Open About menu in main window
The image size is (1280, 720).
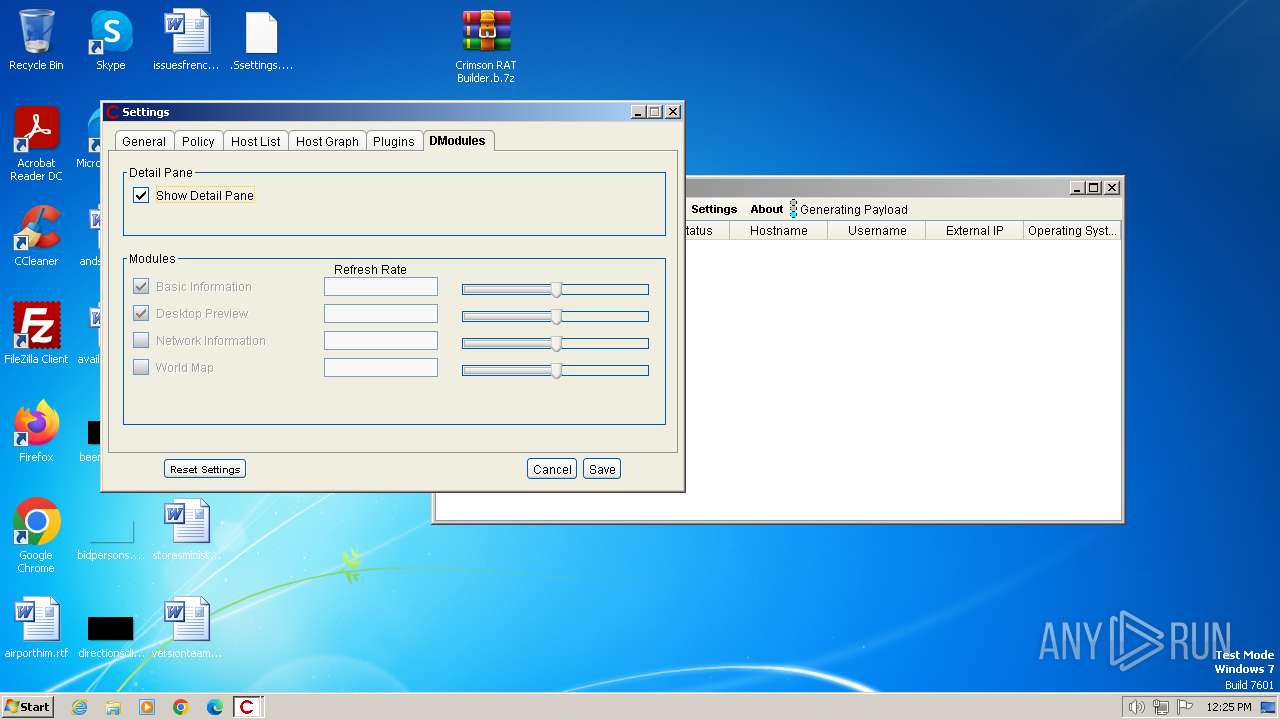pos(767,209)
